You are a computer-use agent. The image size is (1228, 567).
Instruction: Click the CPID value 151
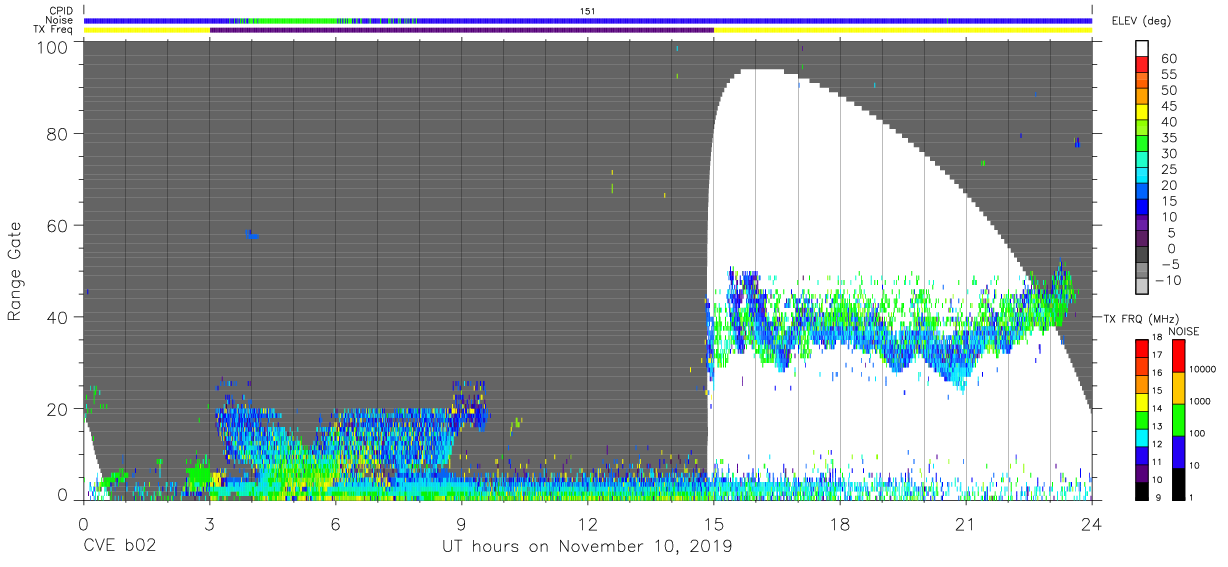(x=588, y=10)
